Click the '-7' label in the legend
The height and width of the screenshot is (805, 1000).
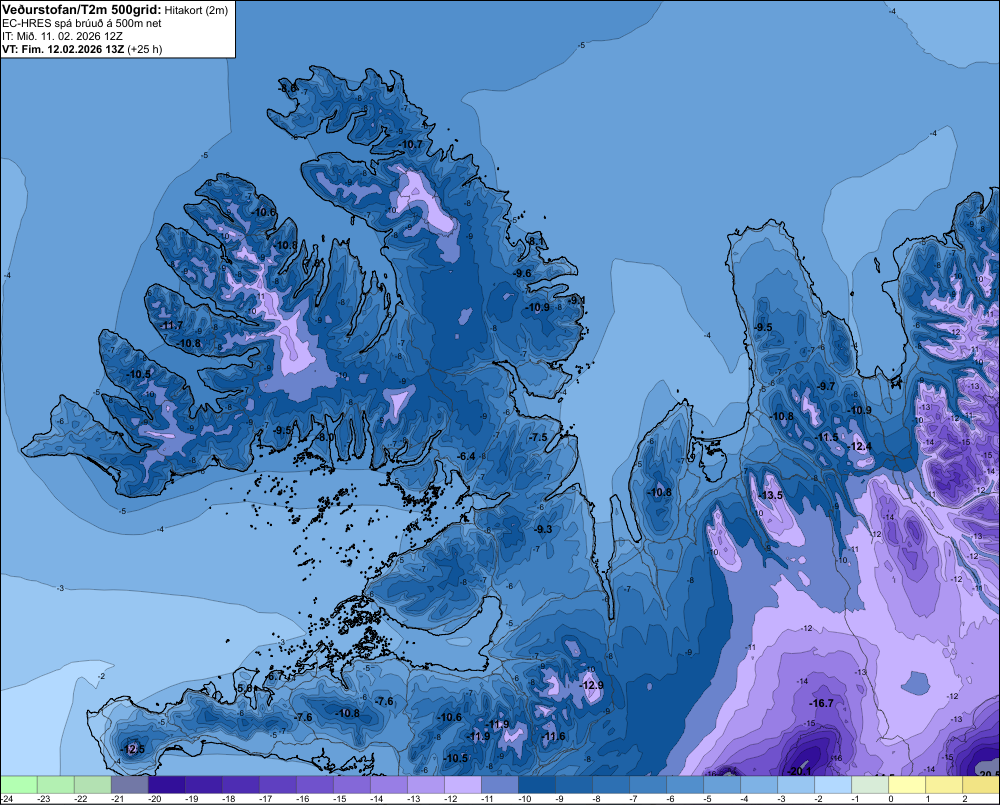pyautogui.click(x=634, y=799)
